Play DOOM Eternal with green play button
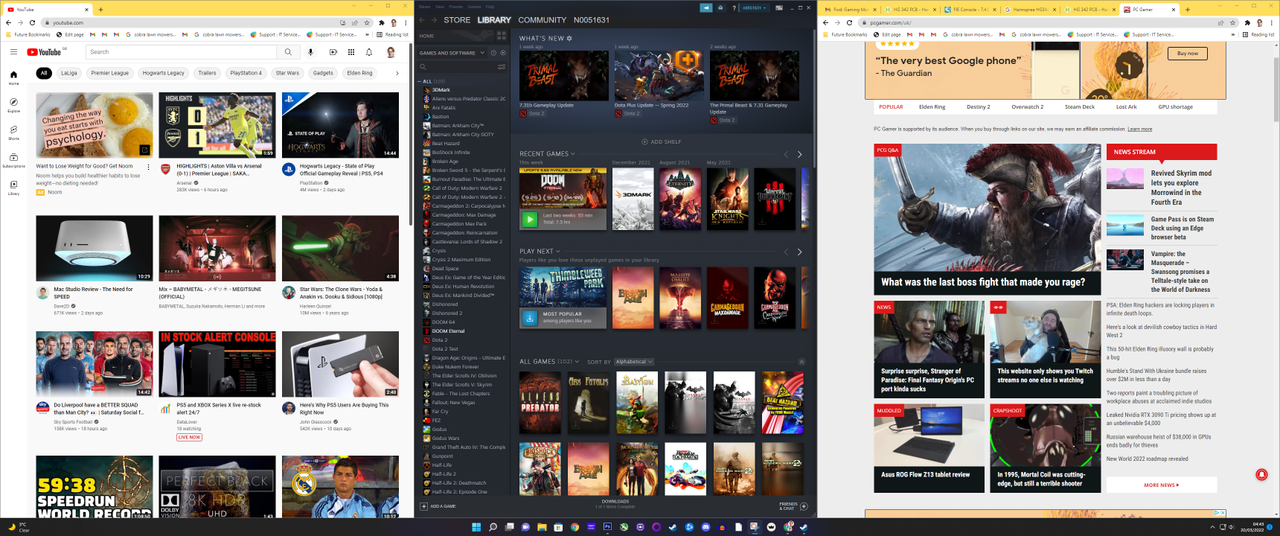1280x536 pixels. click(x=529, y=219)
